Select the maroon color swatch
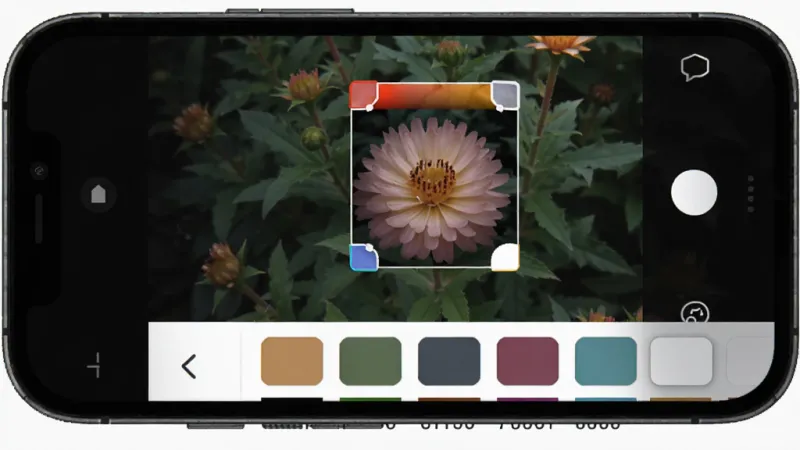This screenshot has width=800, height=450. coord(528,361)
